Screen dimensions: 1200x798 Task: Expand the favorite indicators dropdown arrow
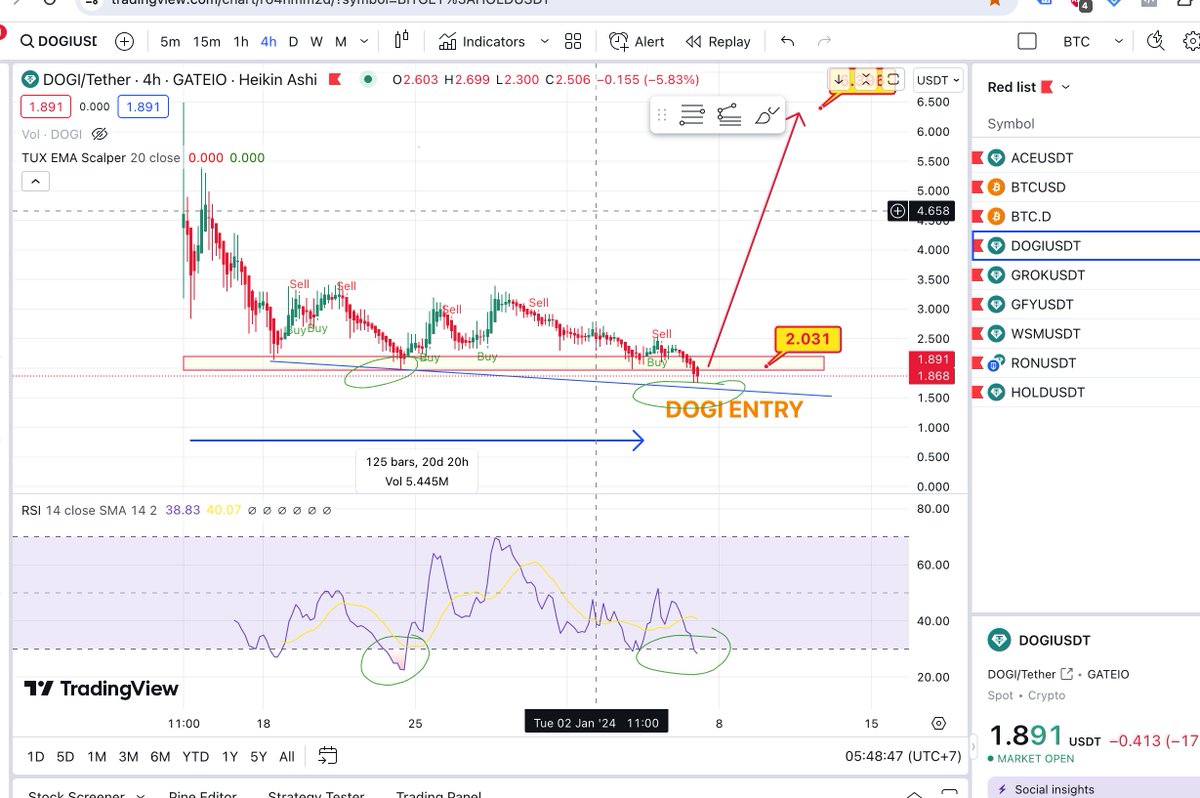[x=544, y=42]
